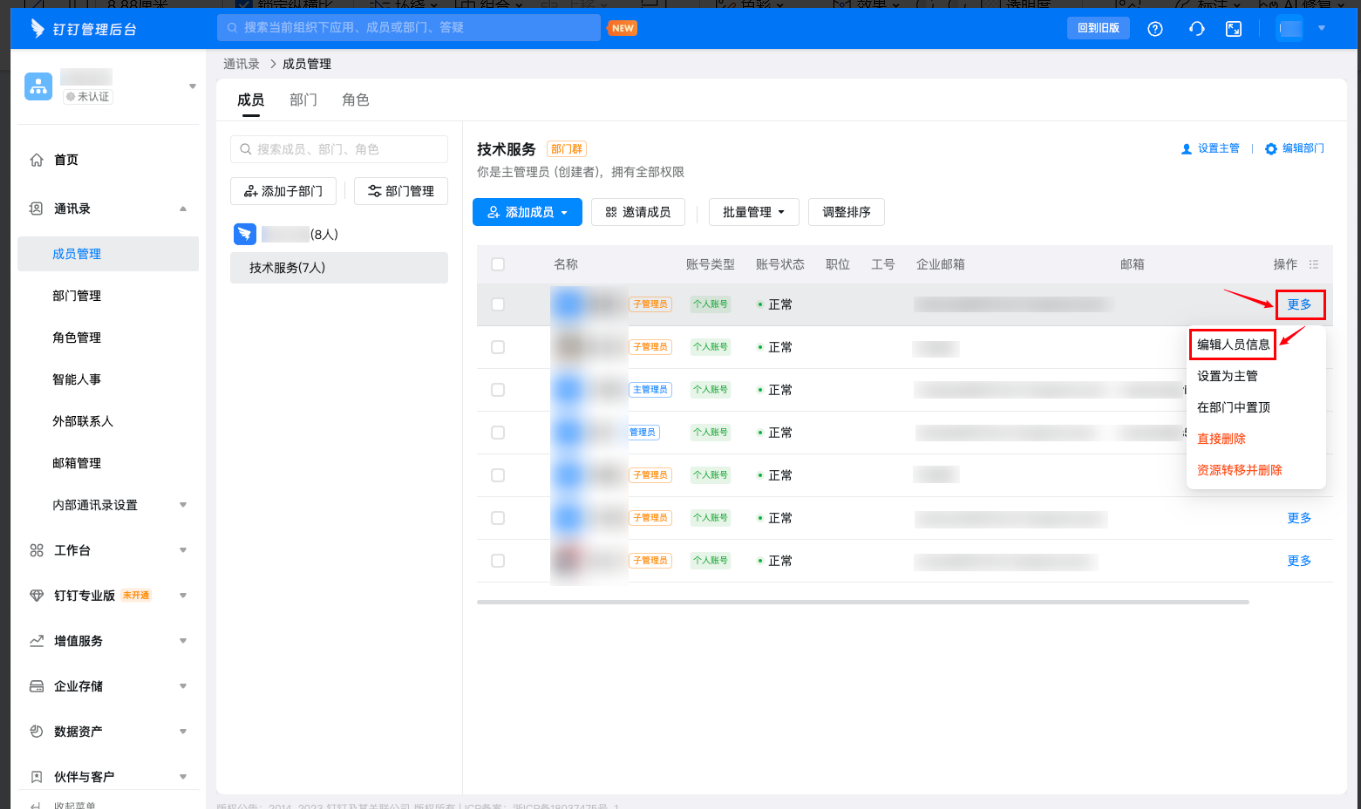
Task: Click the workbench grid icon beside 工作台
Action: click(37, 550)
